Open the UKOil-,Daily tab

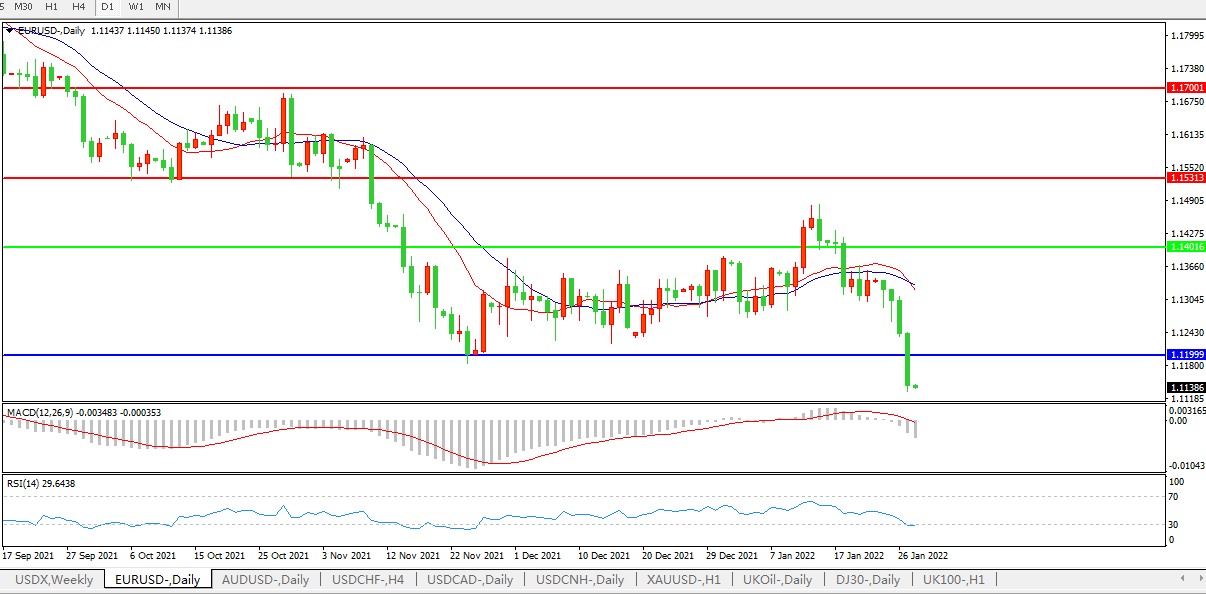click(x=778, y=580)
